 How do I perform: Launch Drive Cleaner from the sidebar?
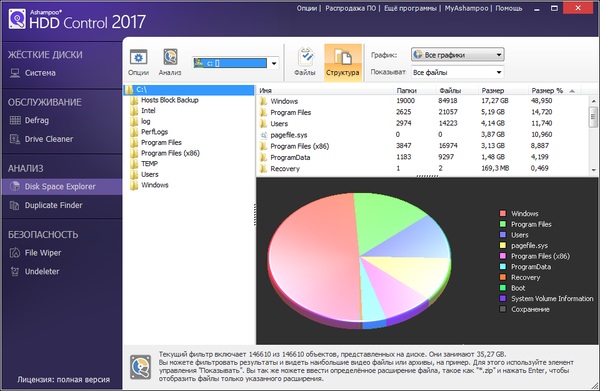coord(41,139)
